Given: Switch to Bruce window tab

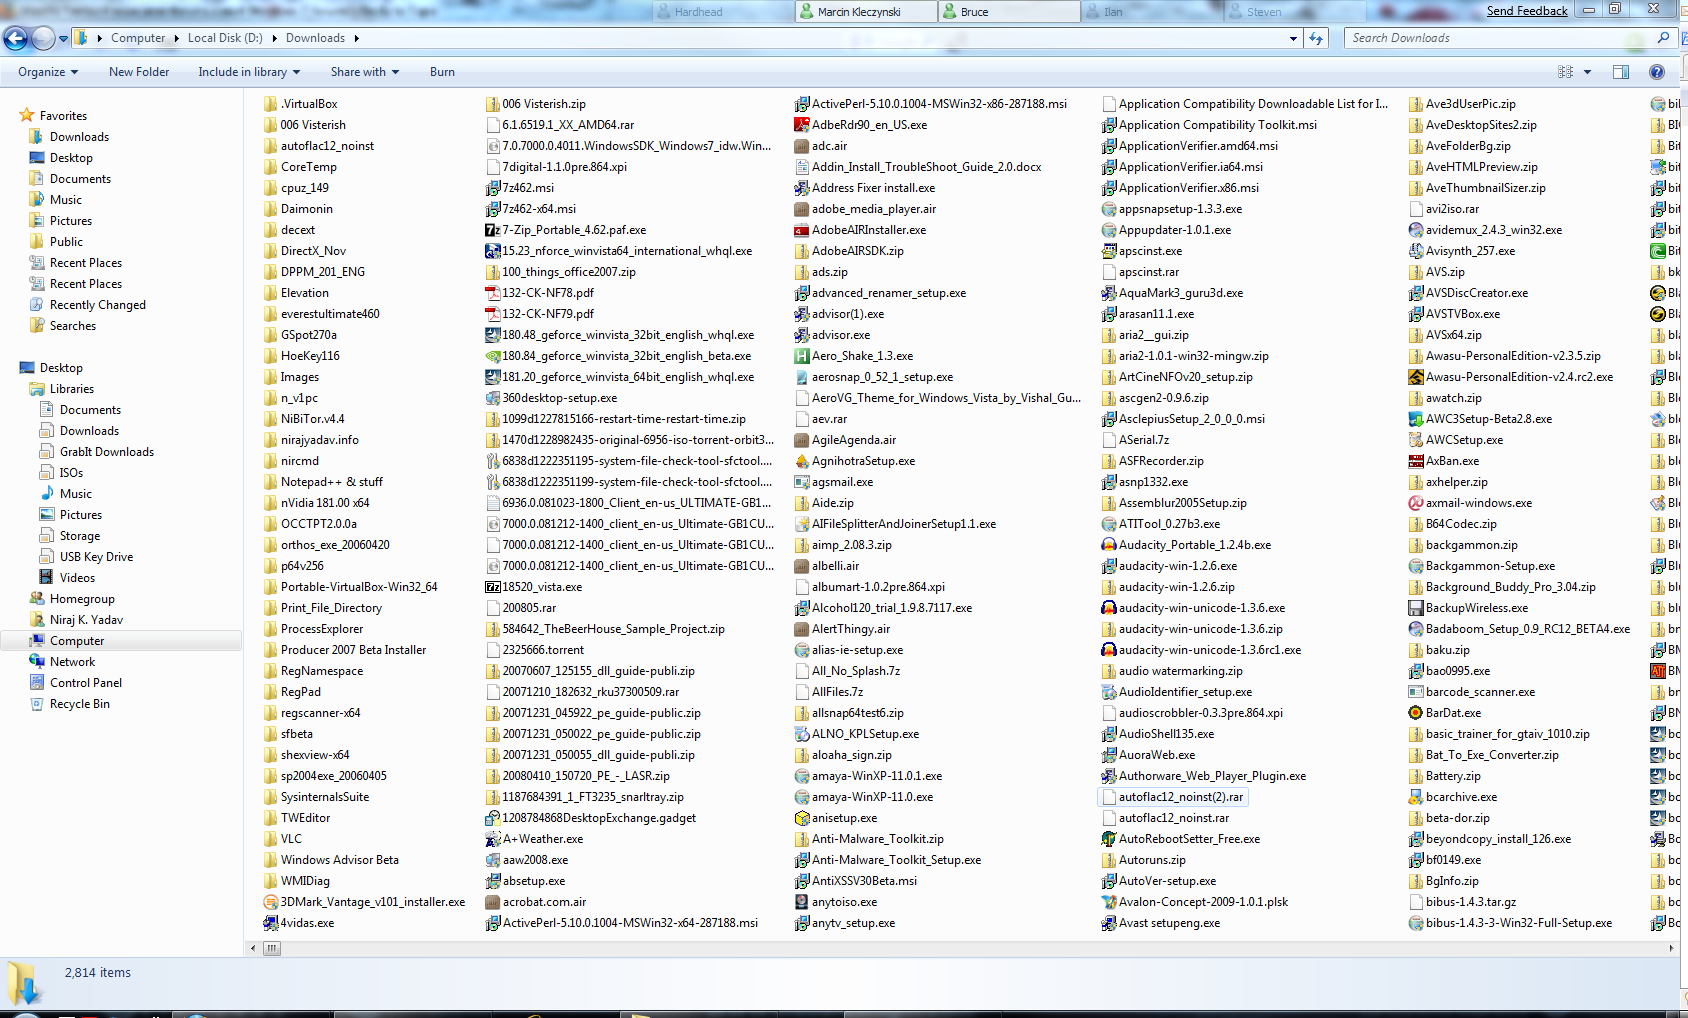Looking at the screenshot, I should point(1010,12).
